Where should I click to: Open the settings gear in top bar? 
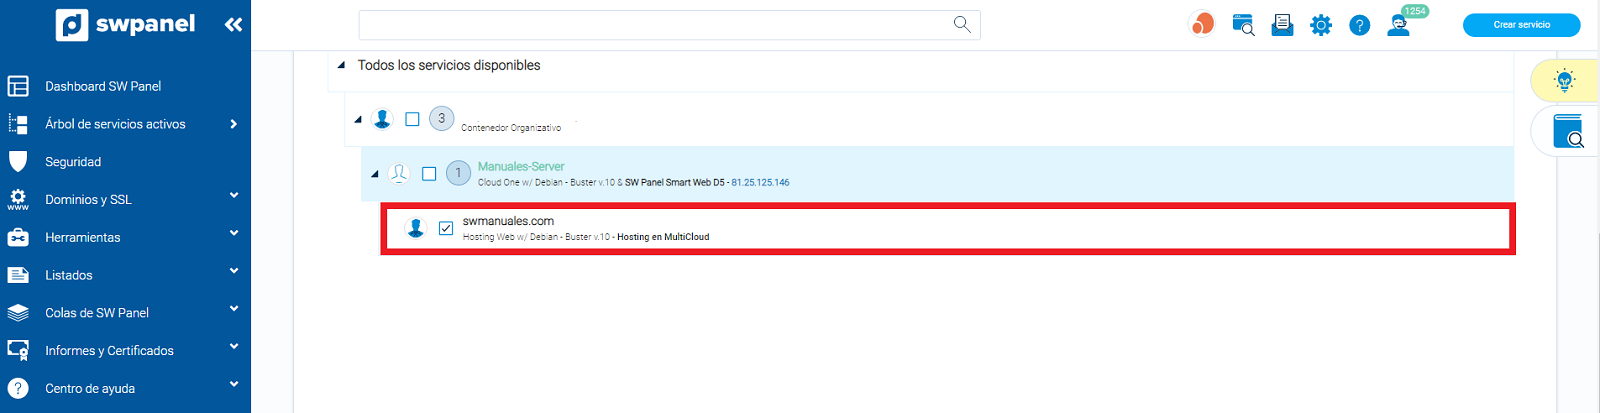(x=1321, y=25)
